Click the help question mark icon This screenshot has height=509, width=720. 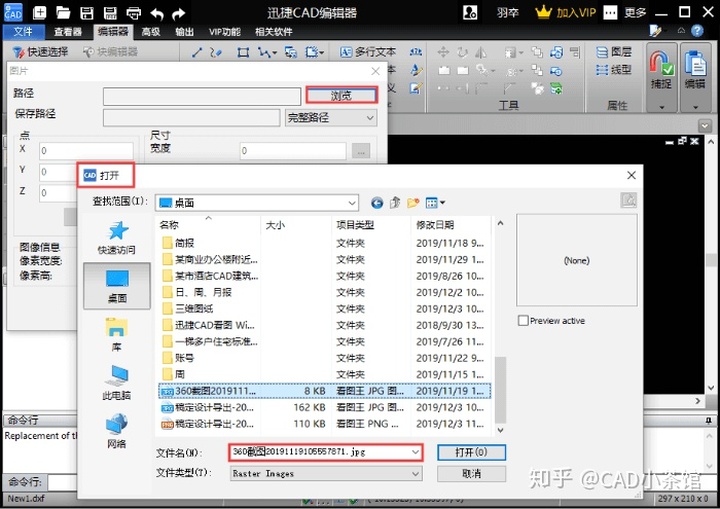click(x=697, y=31)
